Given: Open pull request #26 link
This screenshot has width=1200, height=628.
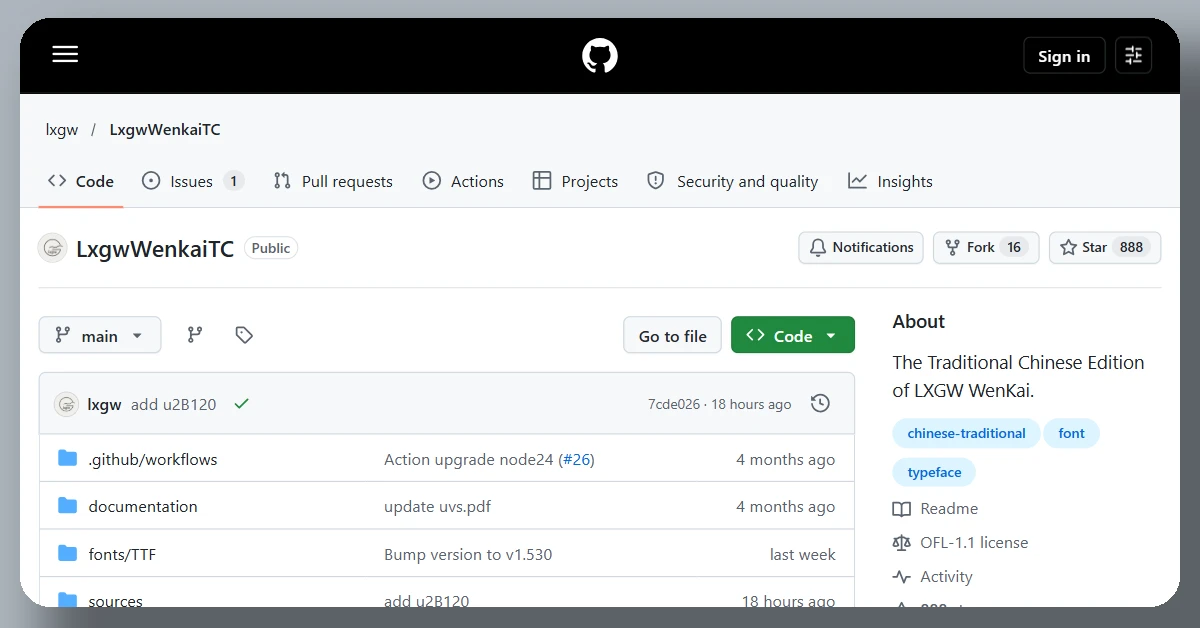Looking at the screenshot, I should point(576,460).
